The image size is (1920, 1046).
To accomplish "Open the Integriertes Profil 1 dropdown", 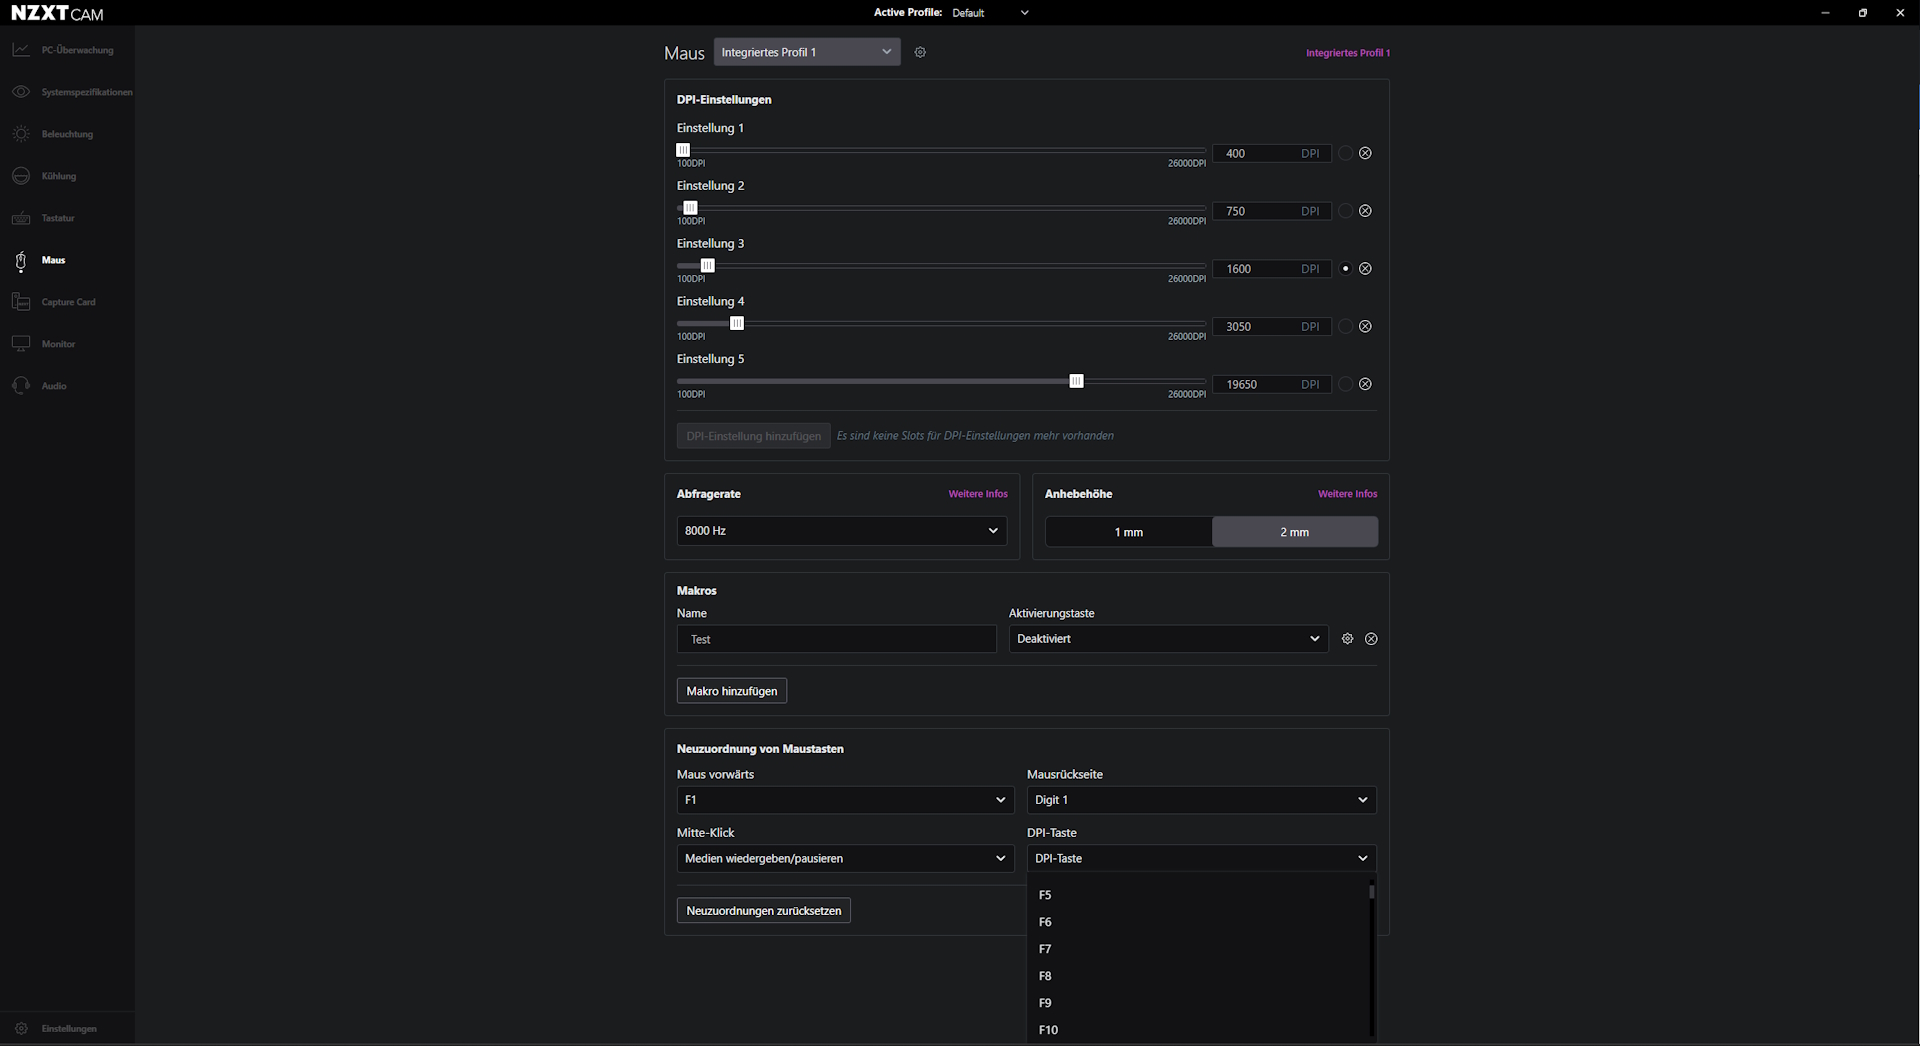I will [x=806, y=52].
